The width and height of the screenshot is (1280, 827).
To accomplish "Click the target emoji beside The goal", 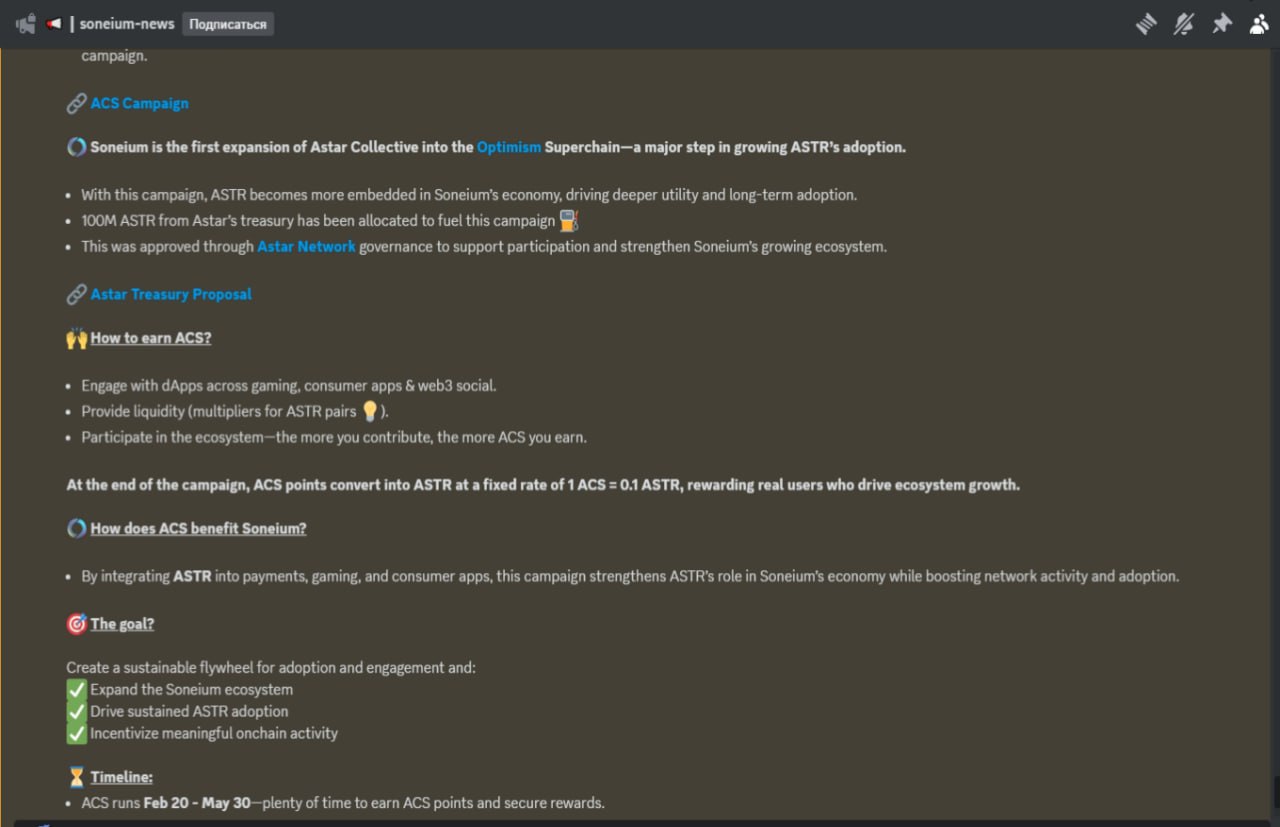I will pyautogui.click(x=77, y=624).
